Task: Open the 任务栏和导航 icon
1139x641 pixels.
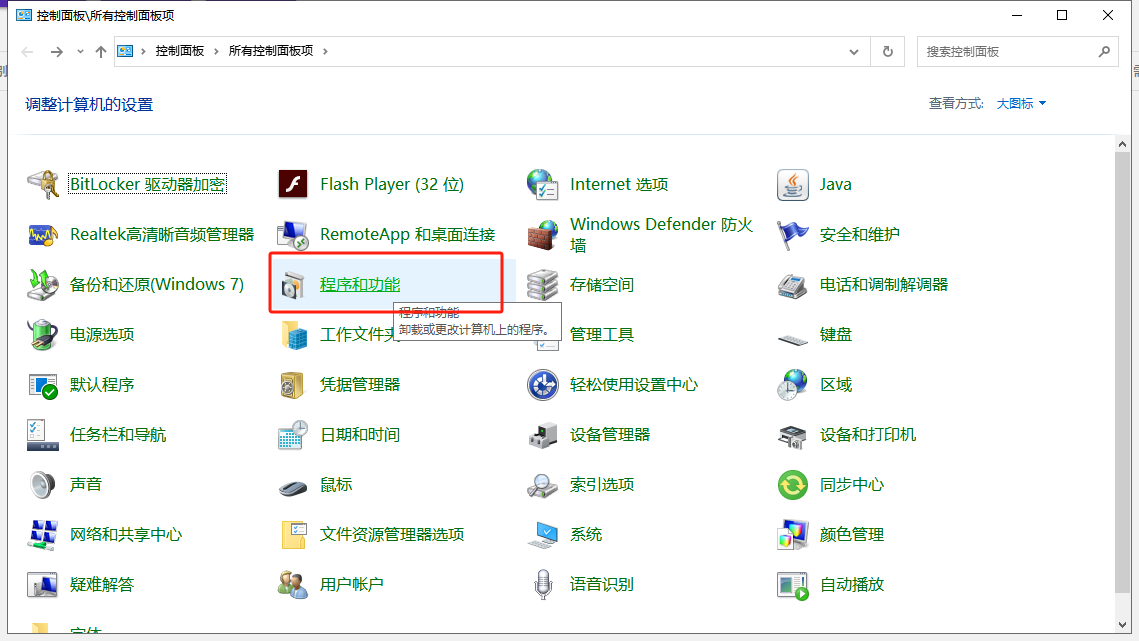Action: click(x=43, y=435)
